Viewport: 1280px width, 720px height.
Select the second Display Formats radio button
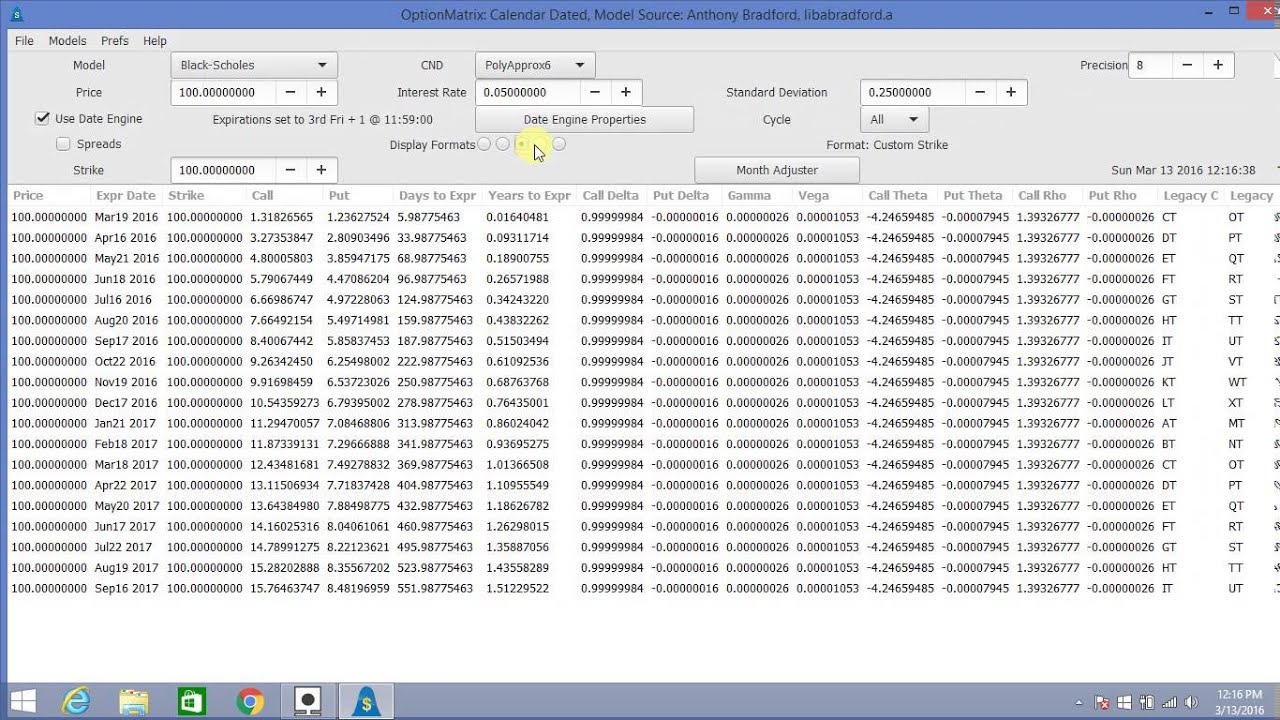pyautogui.click(x=503, y=144)
